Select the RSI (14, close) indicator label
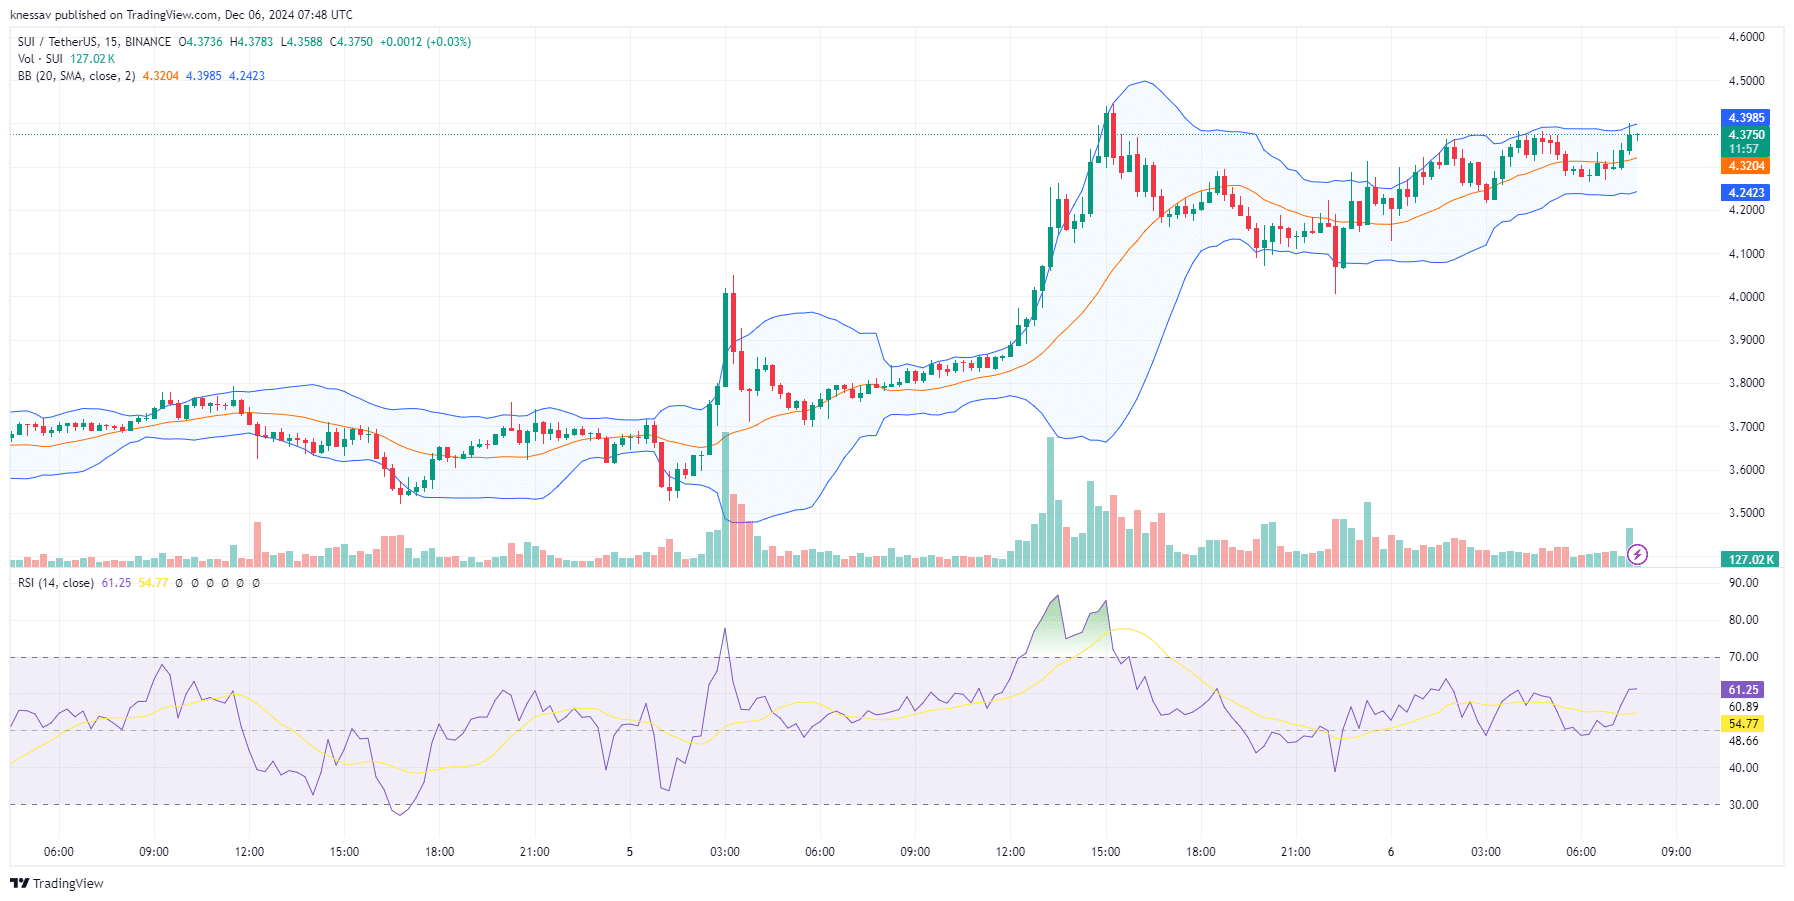1794x901 pixels. (x=56, y=583)
